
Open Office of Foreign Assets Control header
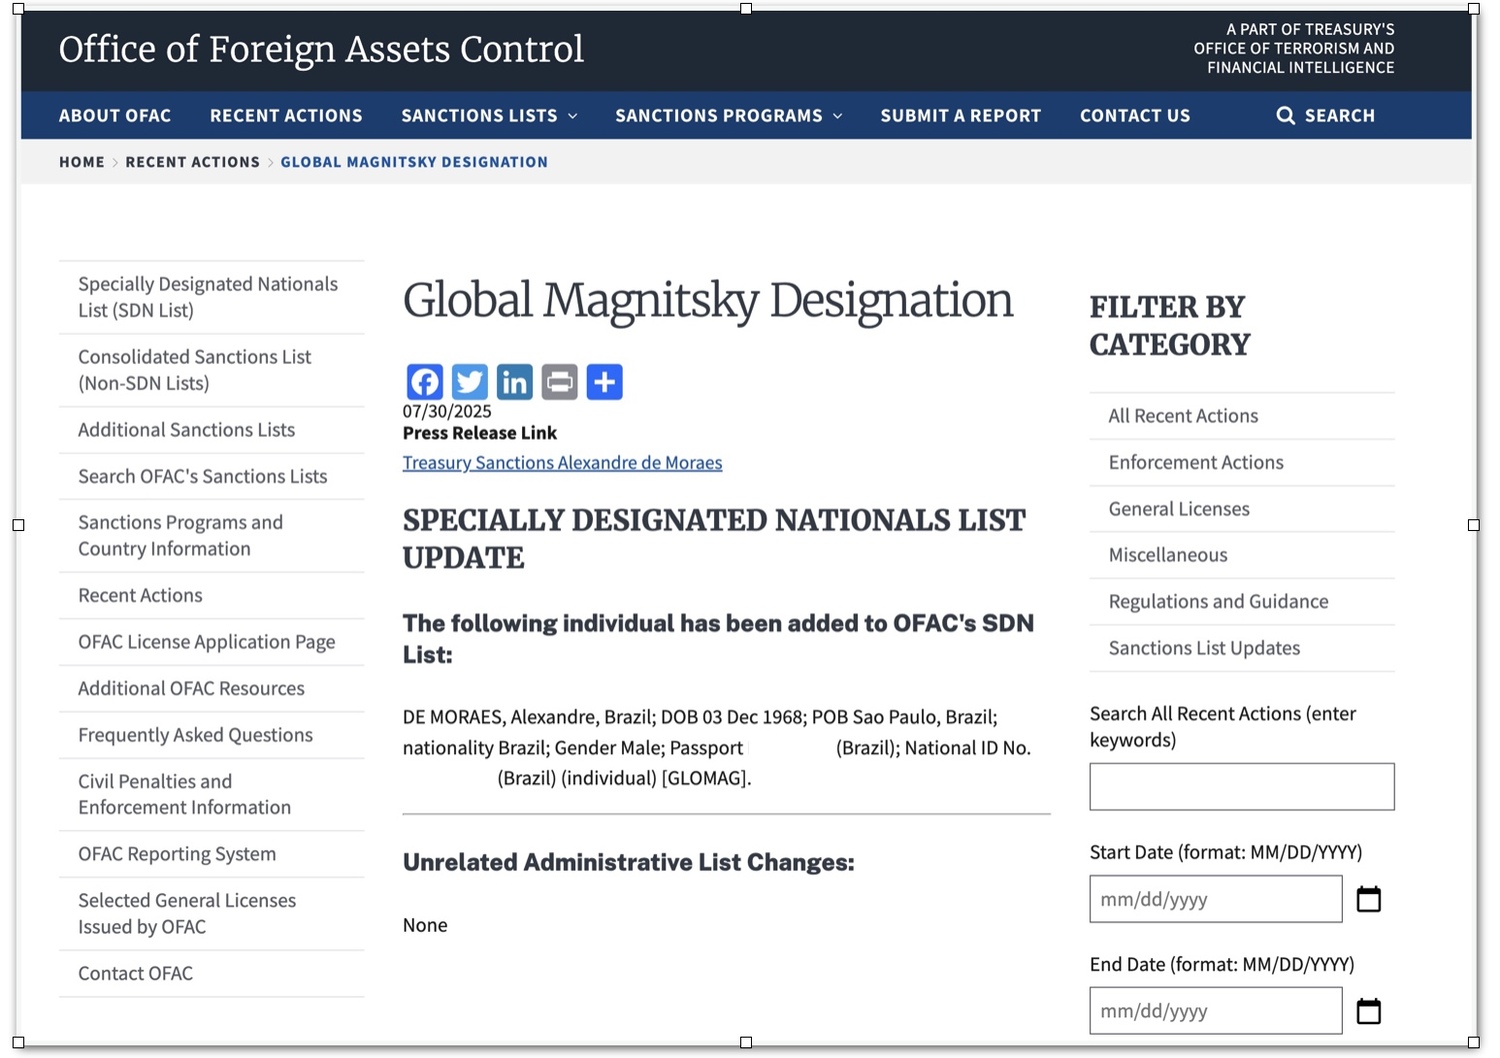(x=321, y=49)
